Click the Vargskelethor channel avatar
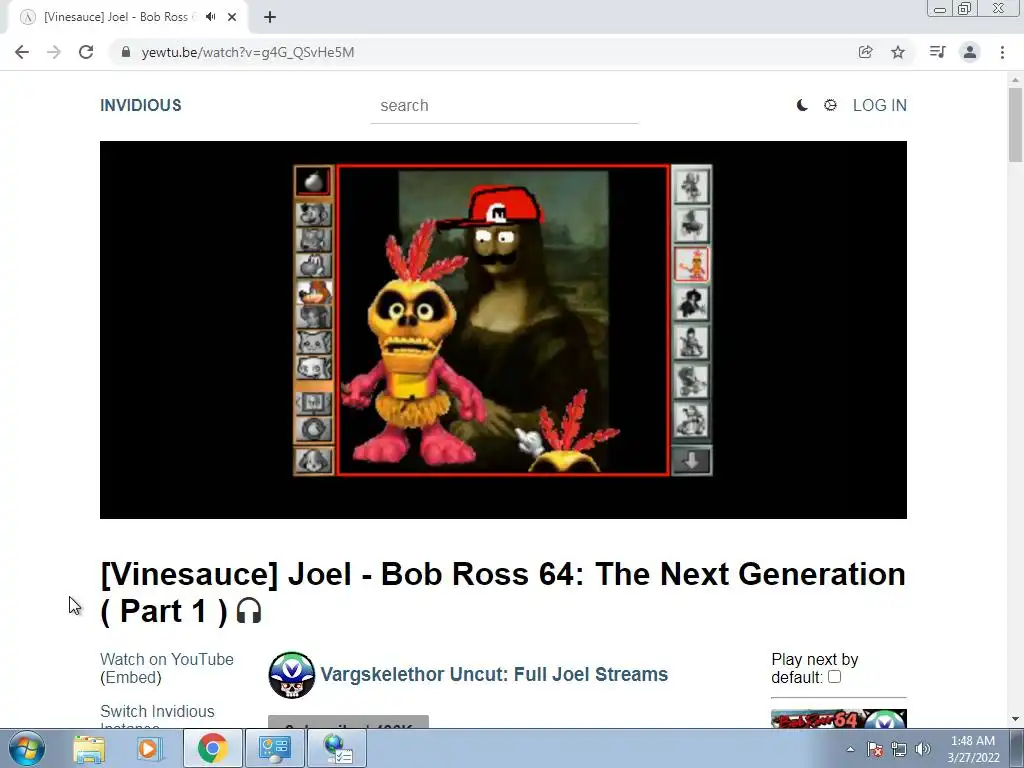This screenshot has width=1024, height=768. (x=291, y=675)
